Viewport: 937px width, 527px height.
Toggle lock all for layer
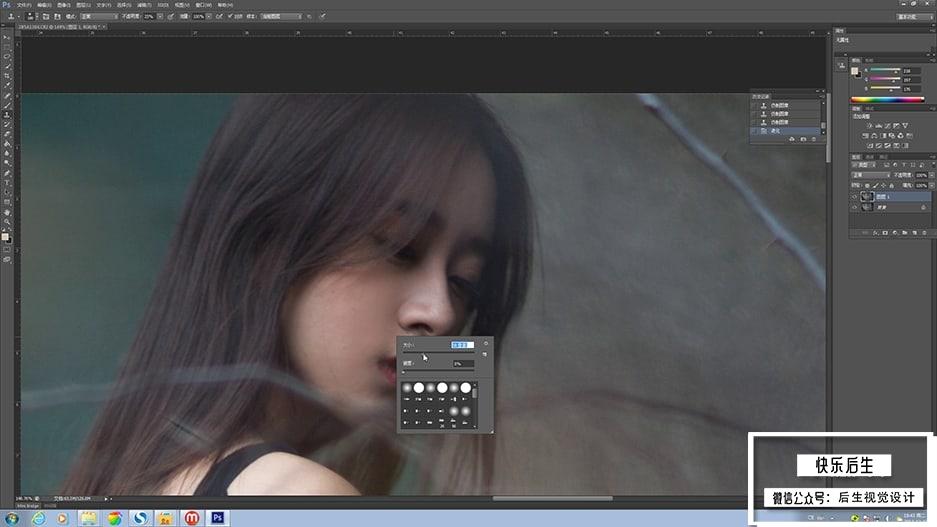pyautogui.click(x=892, y=186)
